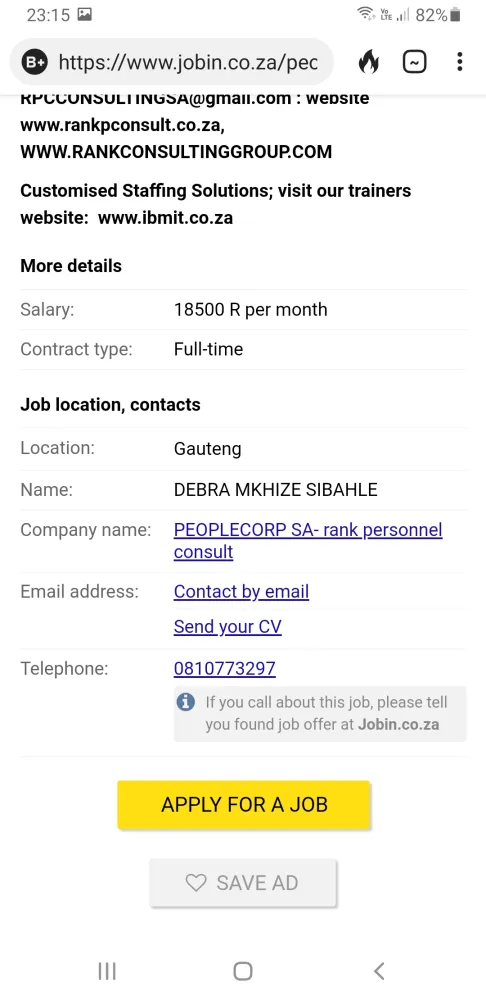Screen dimensions: 486x1000
Task: Open the tab switcher square icon
Action: (x=415, y=62)
